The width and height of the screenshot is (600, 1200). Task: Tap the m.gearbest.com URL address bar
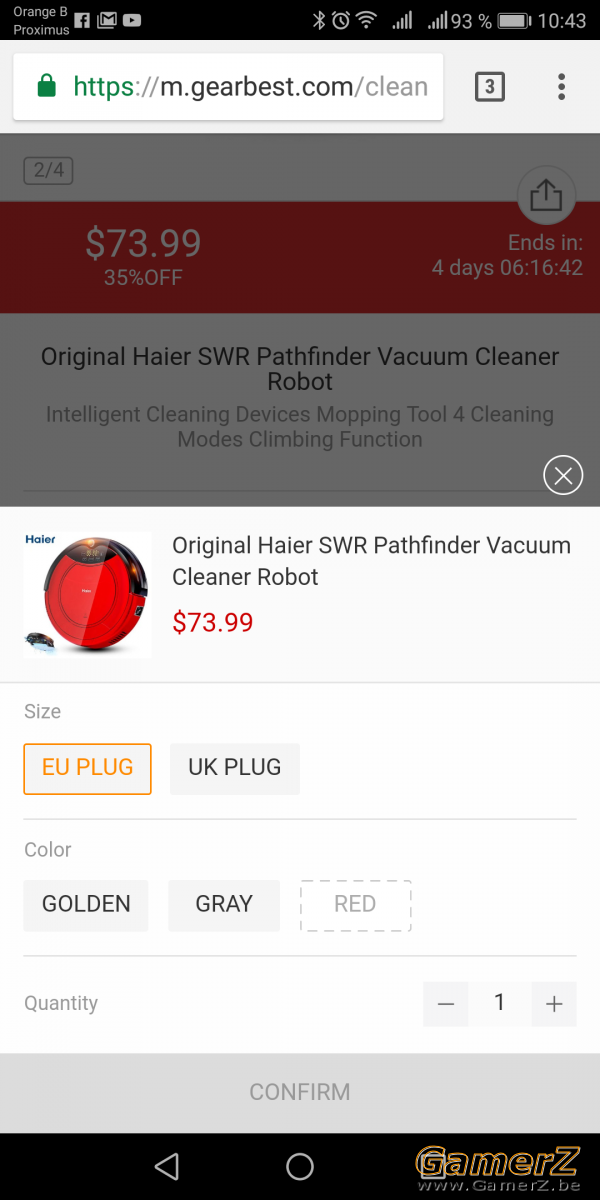(x=228, y=87)
